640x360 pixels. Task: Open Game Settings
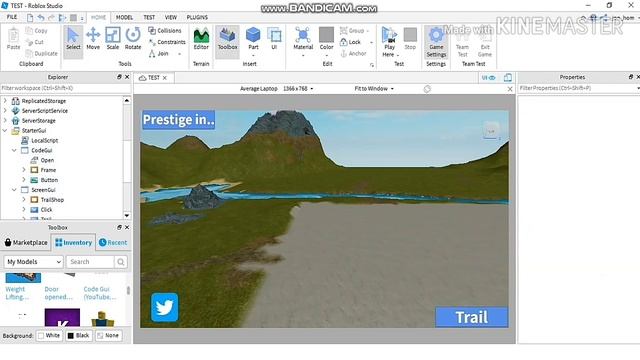(x=436, y=42)
